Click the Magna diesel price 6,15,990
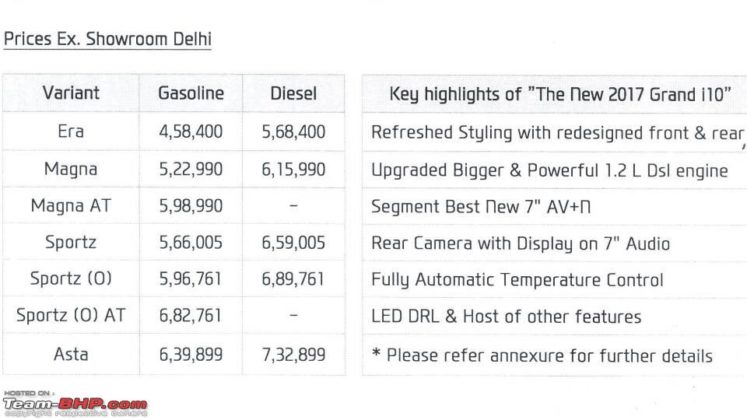 coord(294,170)
